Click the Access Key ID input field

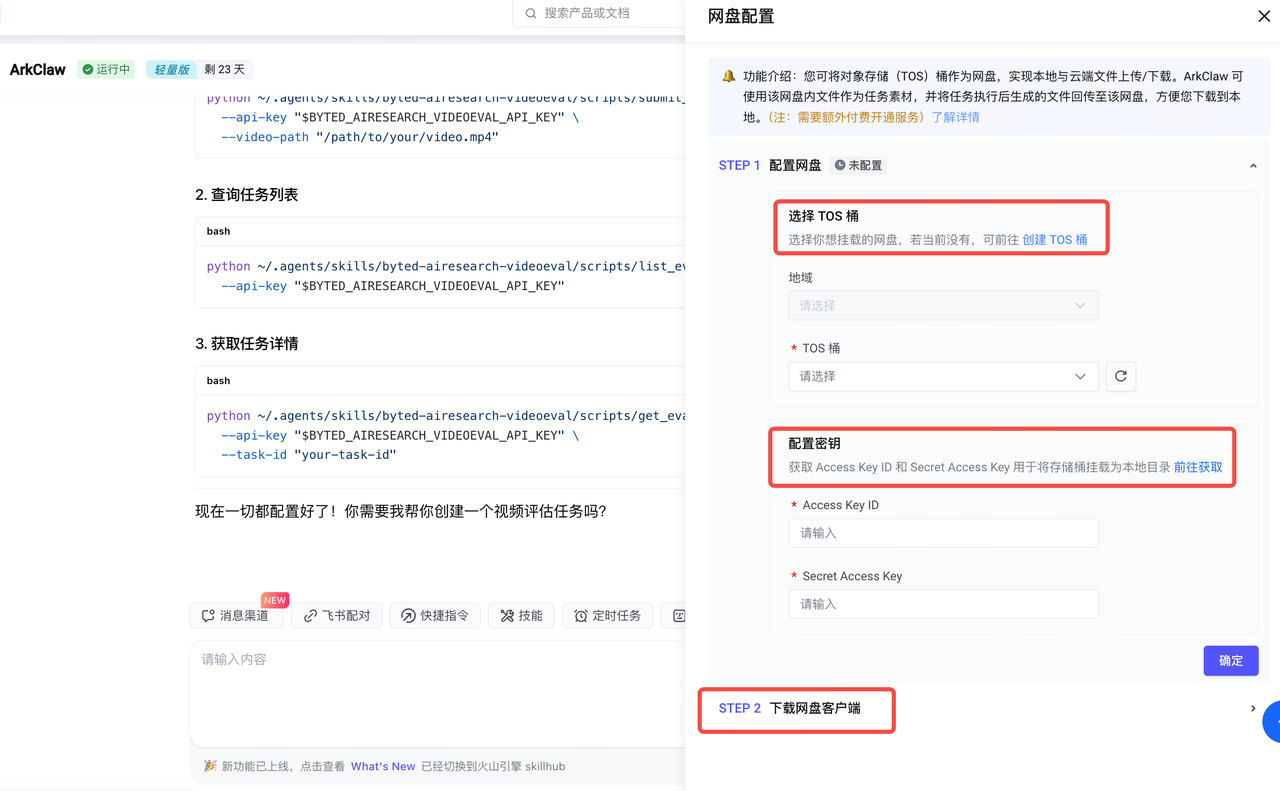(943, 533)
